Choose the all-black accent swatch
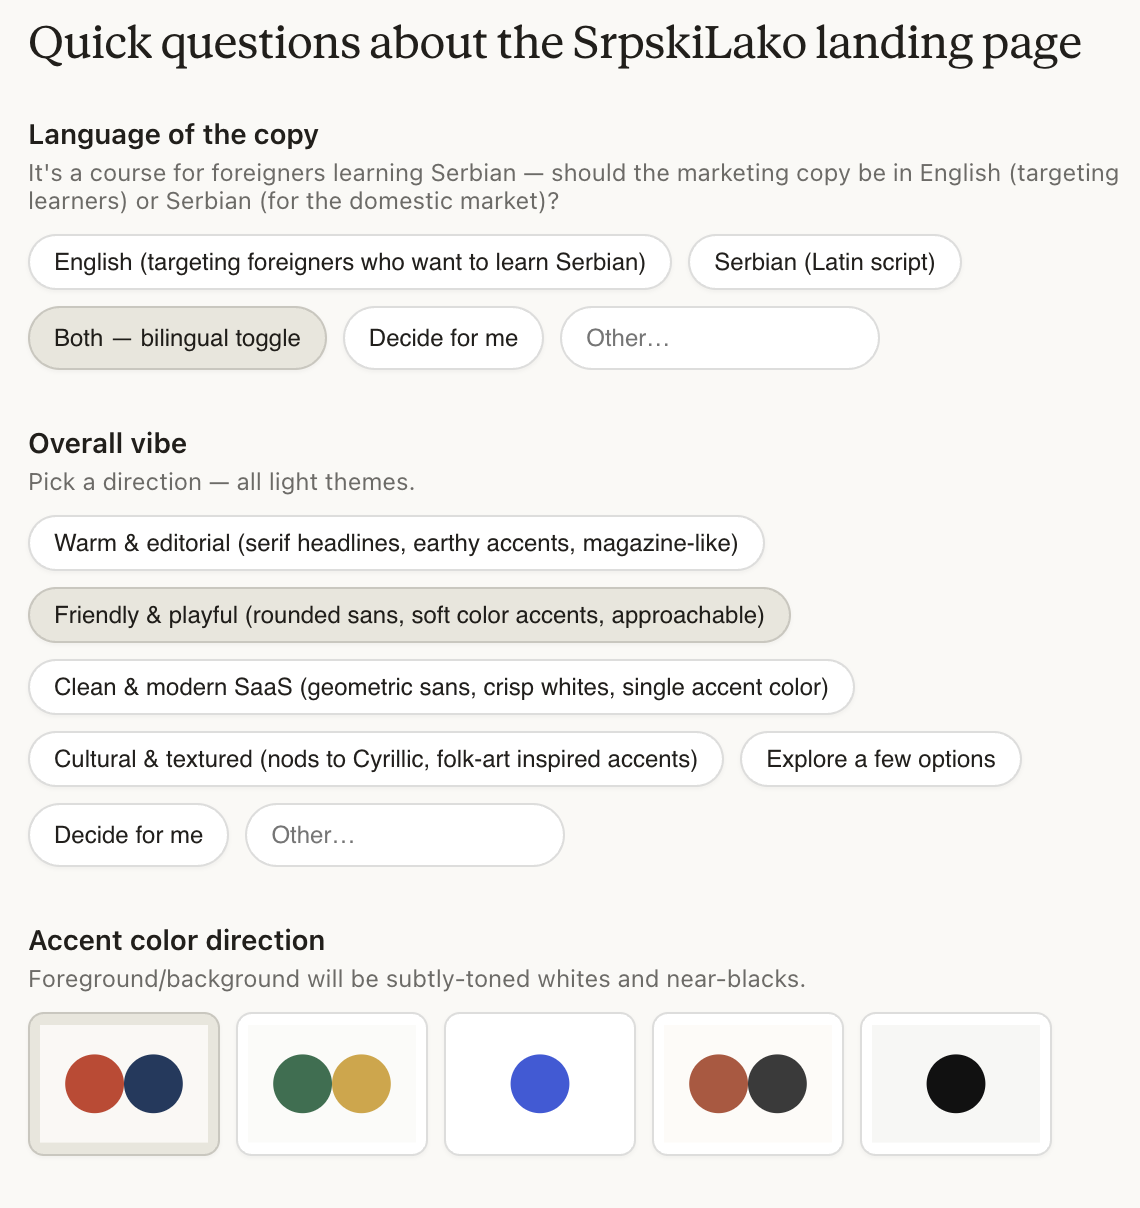1140x1208 pixels. (x=955, y=1083)
